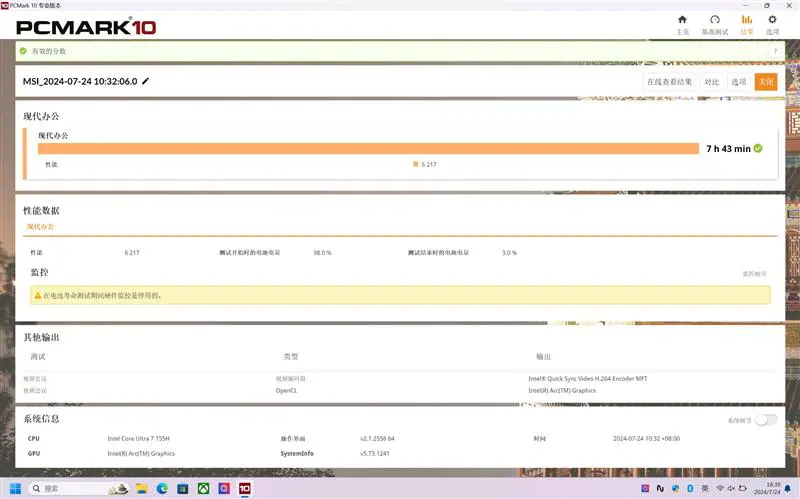This screenshot has width=800, height=499.
Task: Click the warning triangle in monitoring notice
Action: 38,295
